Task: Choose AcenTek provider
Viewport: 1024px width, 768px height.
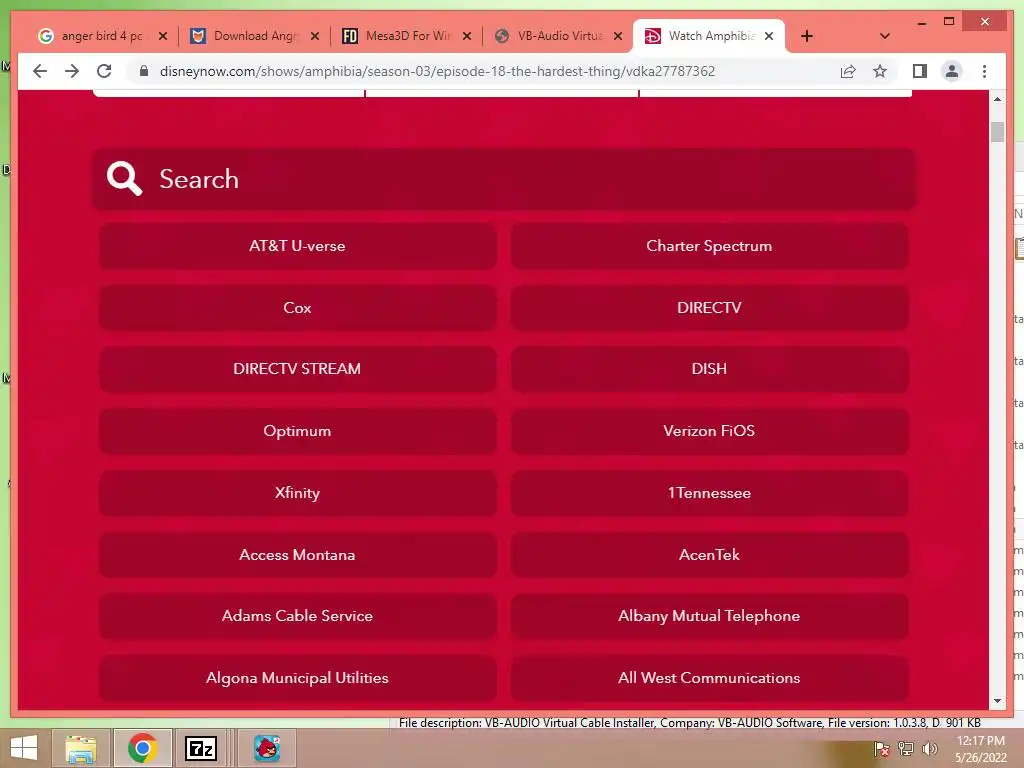Action: click(709, 554)
